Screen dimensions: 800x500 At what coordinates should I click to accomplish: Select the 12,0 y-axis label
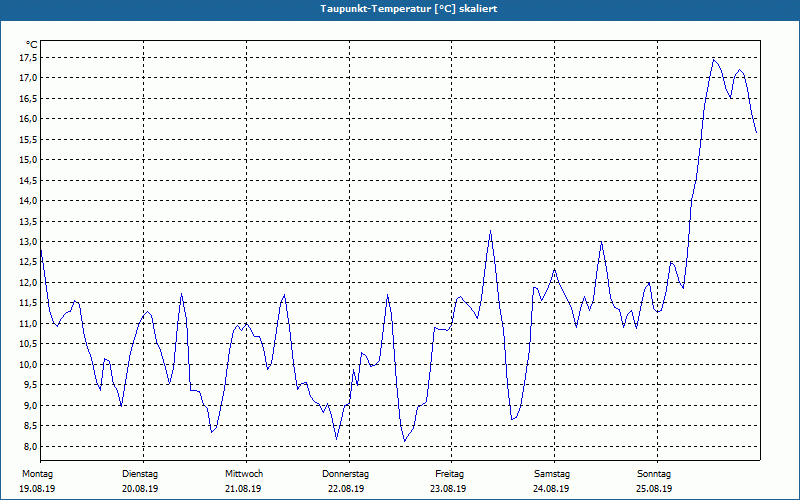tap(29, 283)
